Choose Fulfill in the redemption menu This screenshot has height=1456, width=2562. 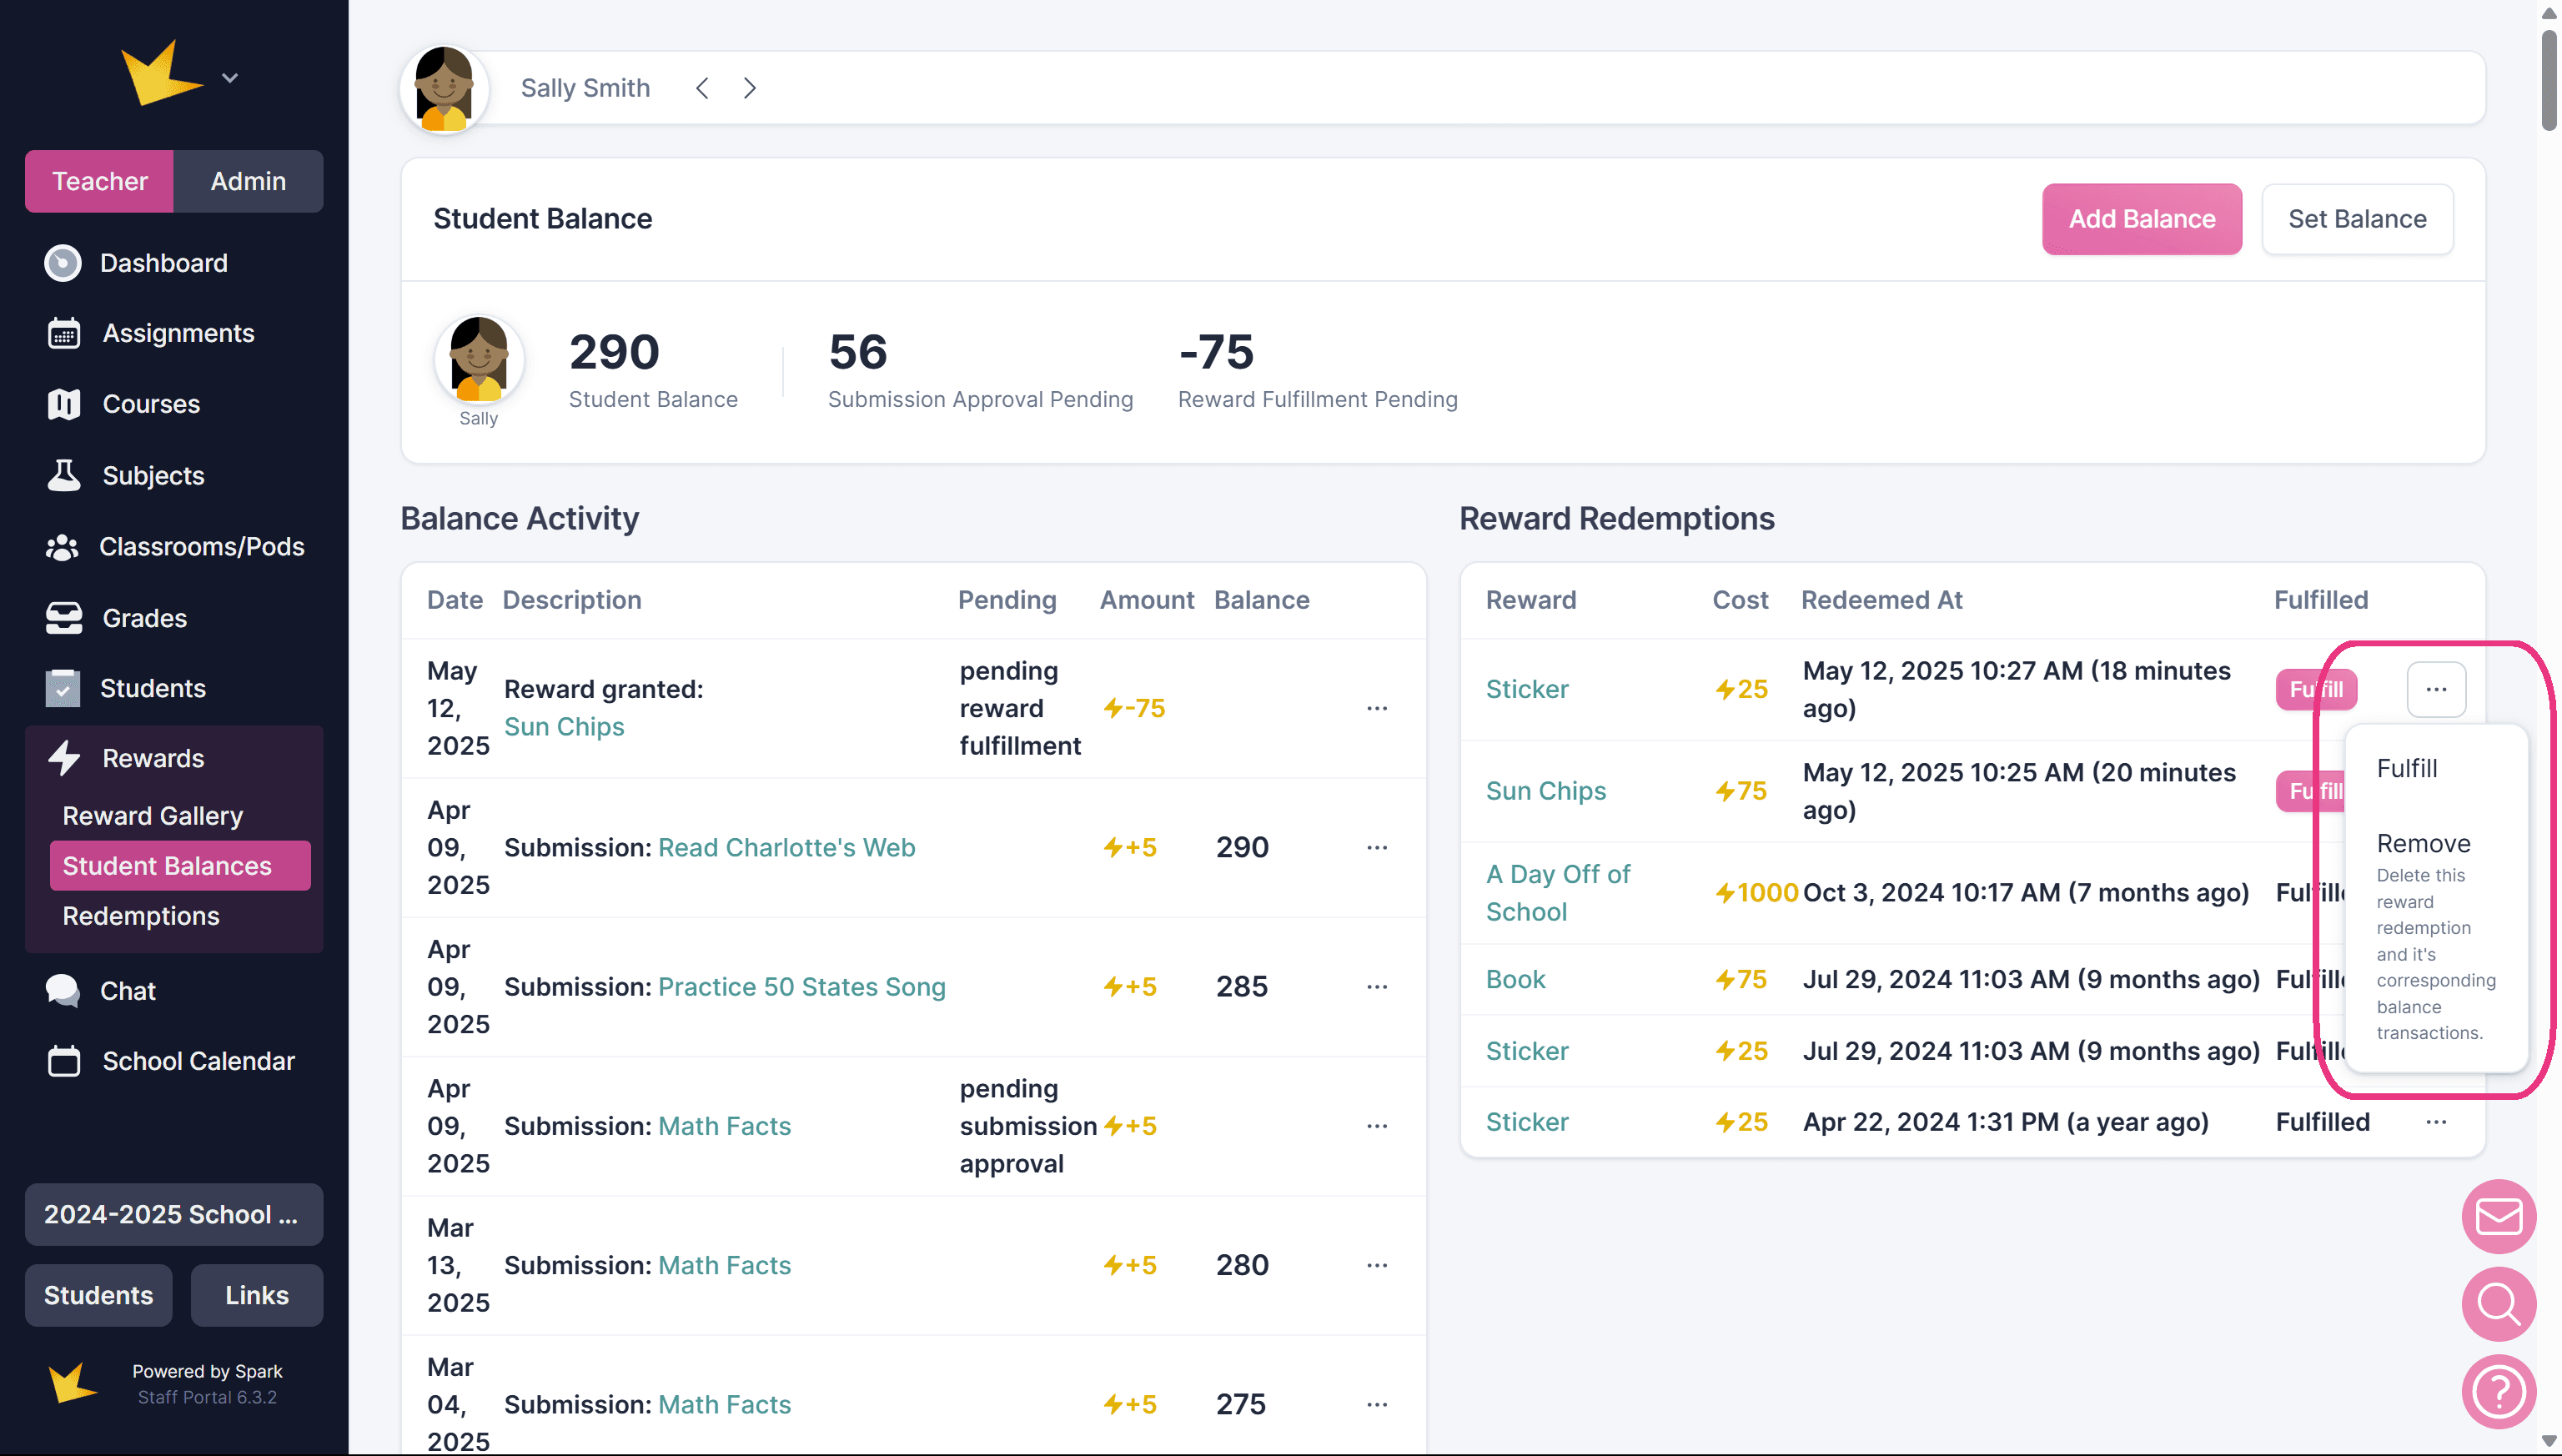pyautogui.click(x=2406, y=768)
